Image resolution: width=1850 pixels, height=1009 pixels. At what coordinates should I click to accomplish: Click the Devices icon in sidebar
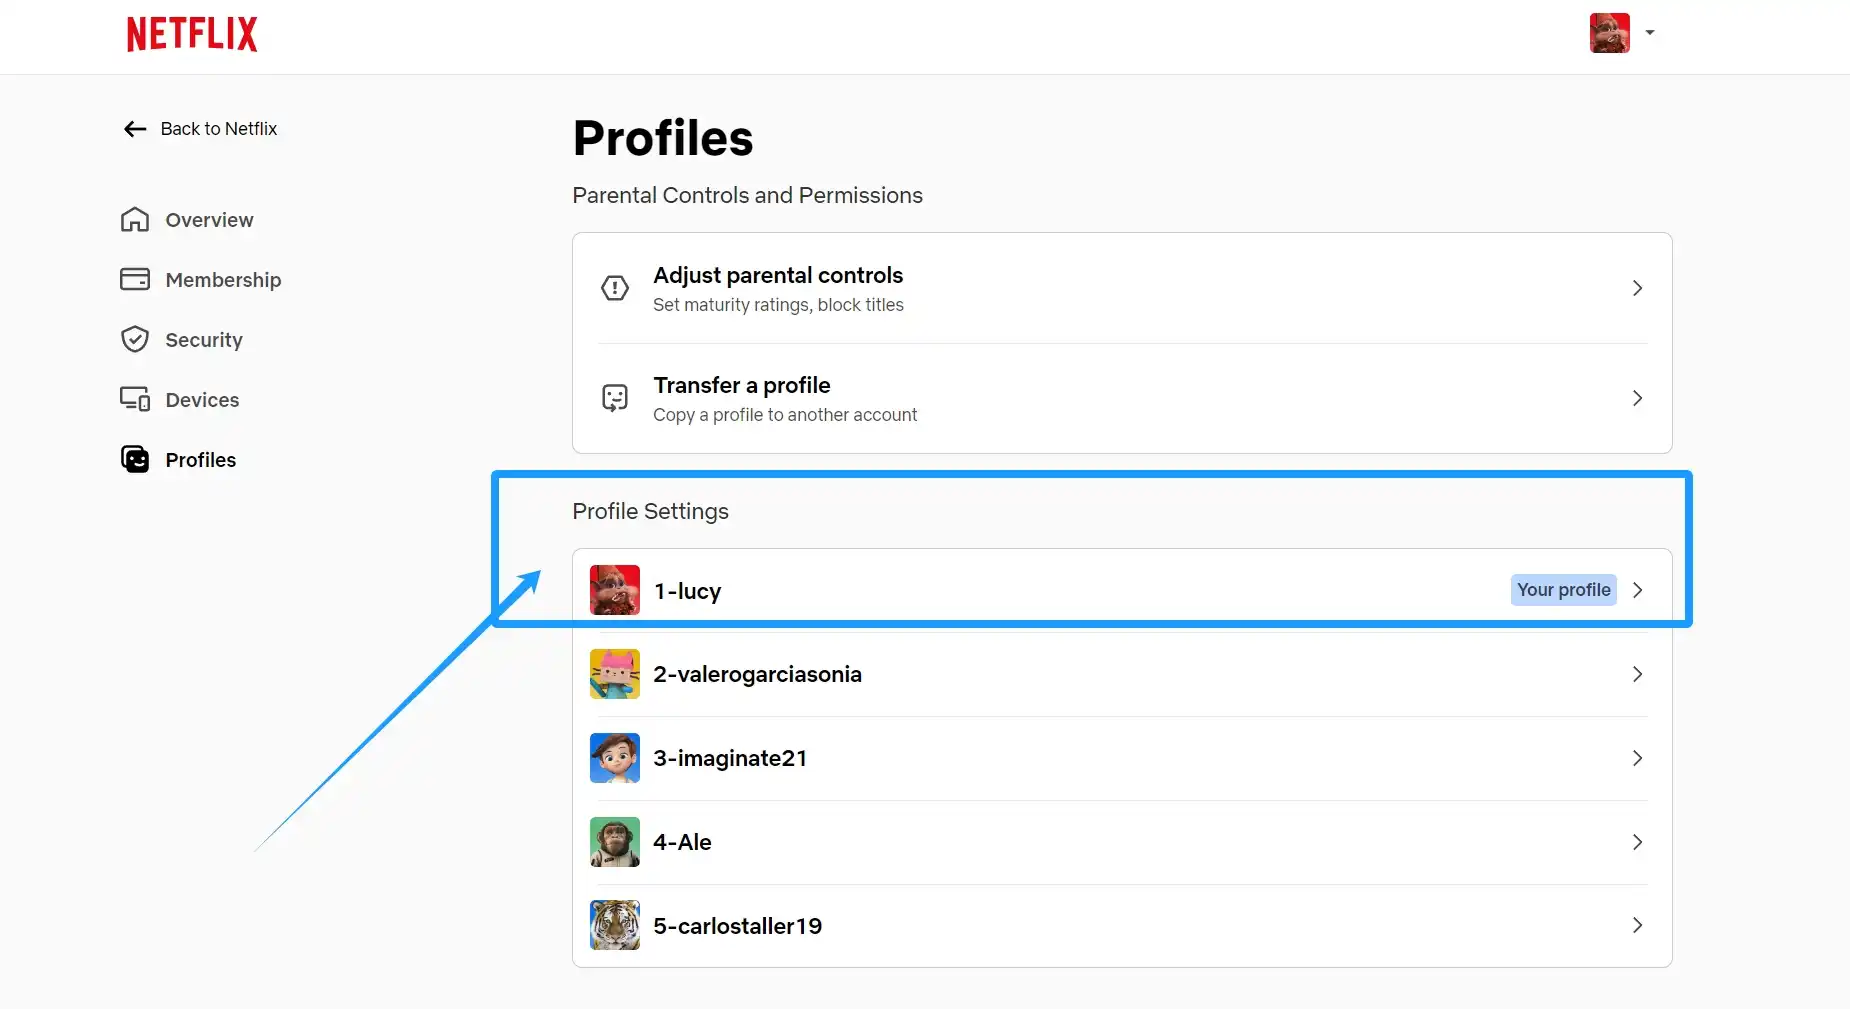135,399
